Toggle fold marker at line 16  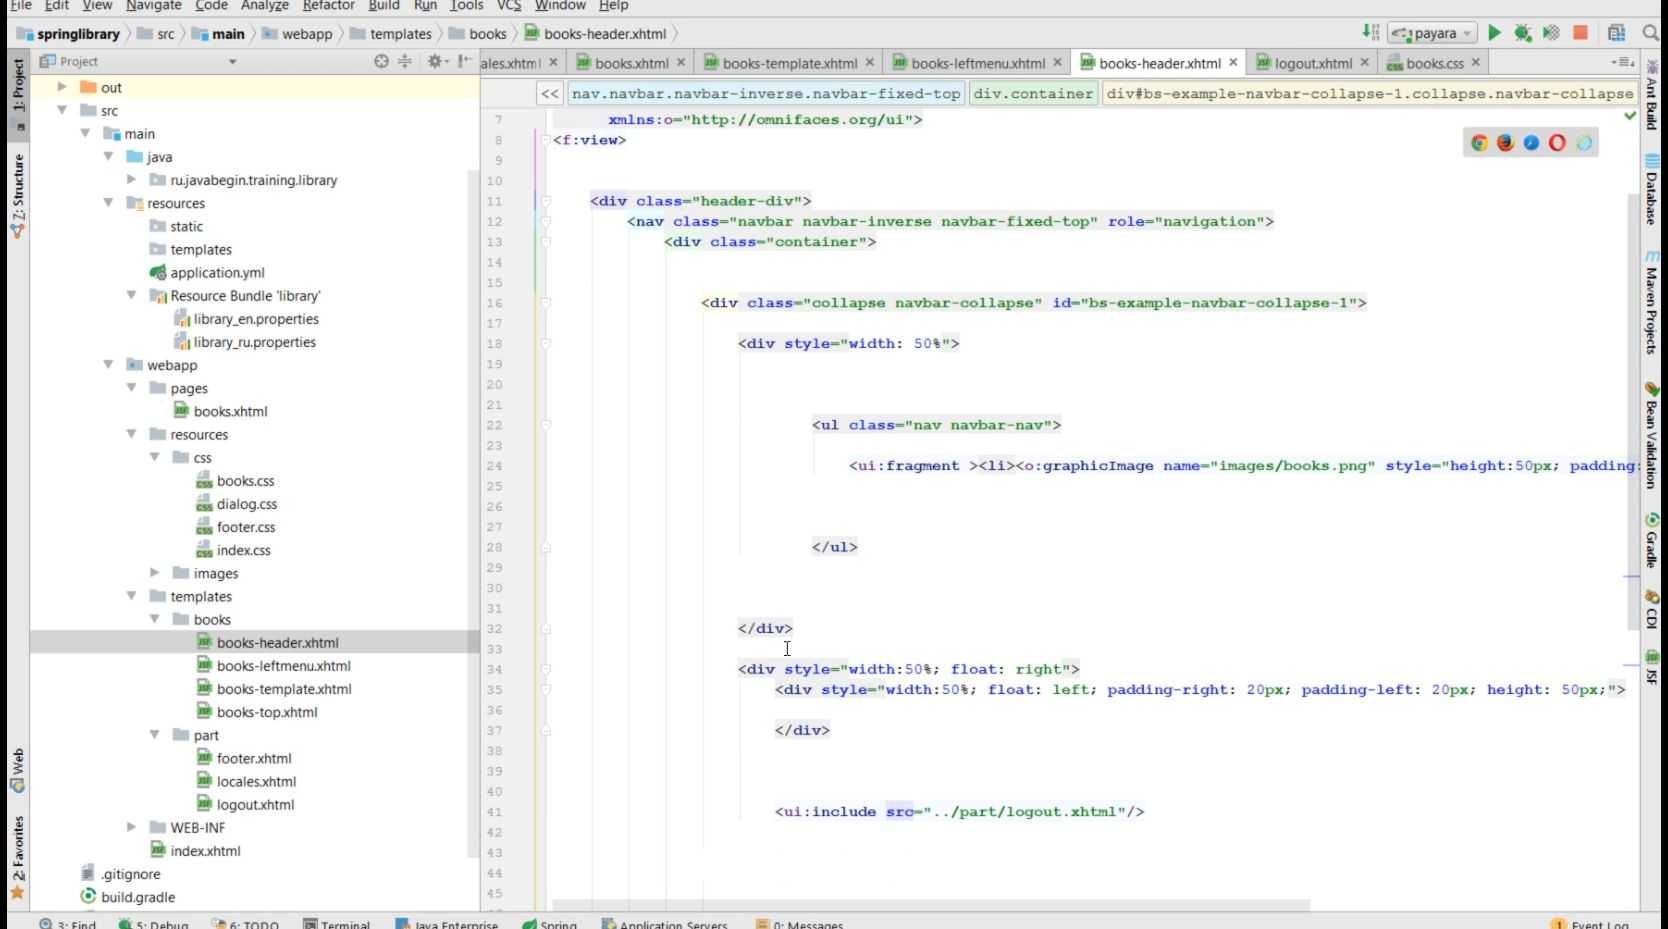pyautogui.click(x=546, y=302)
